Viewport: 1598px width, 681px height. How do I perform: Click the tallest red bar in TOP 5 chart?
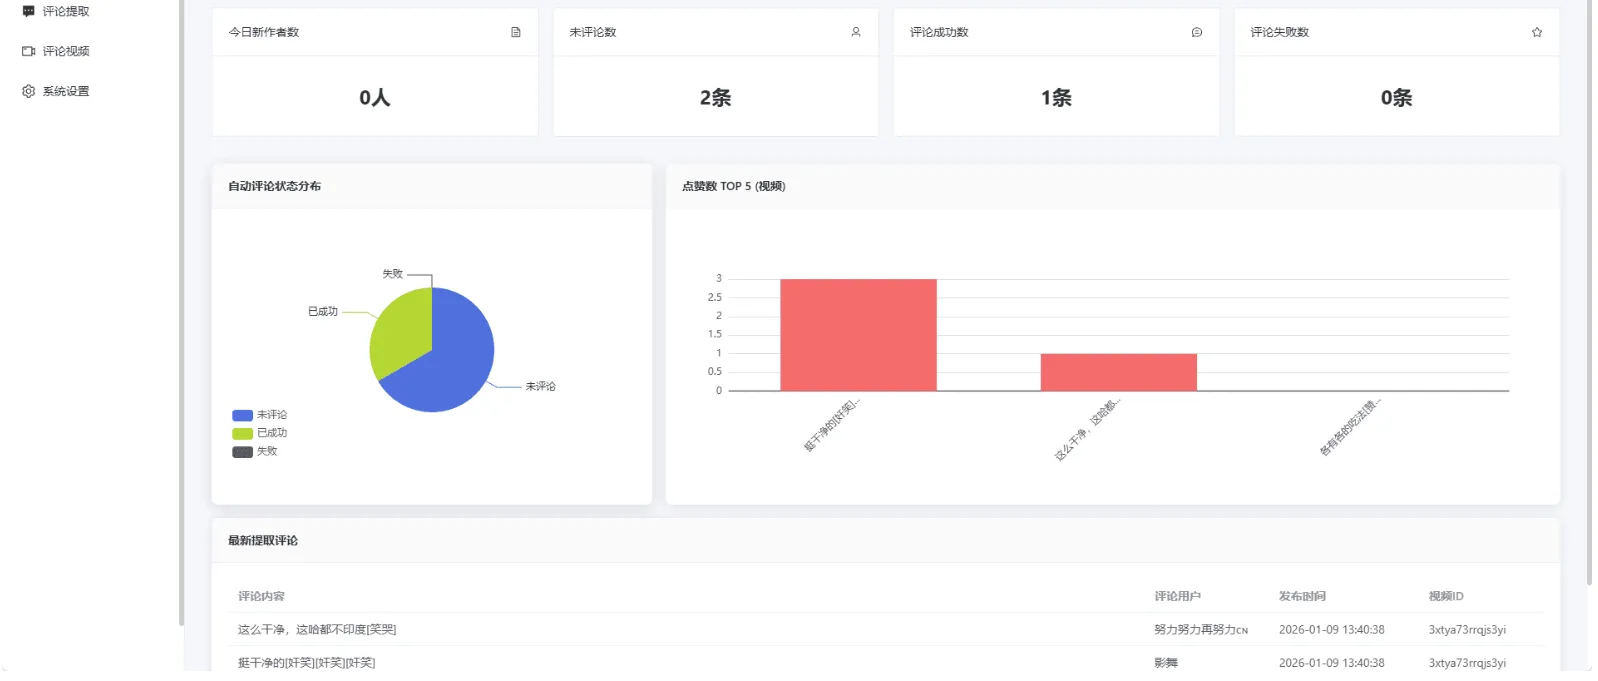pos(858,335)
